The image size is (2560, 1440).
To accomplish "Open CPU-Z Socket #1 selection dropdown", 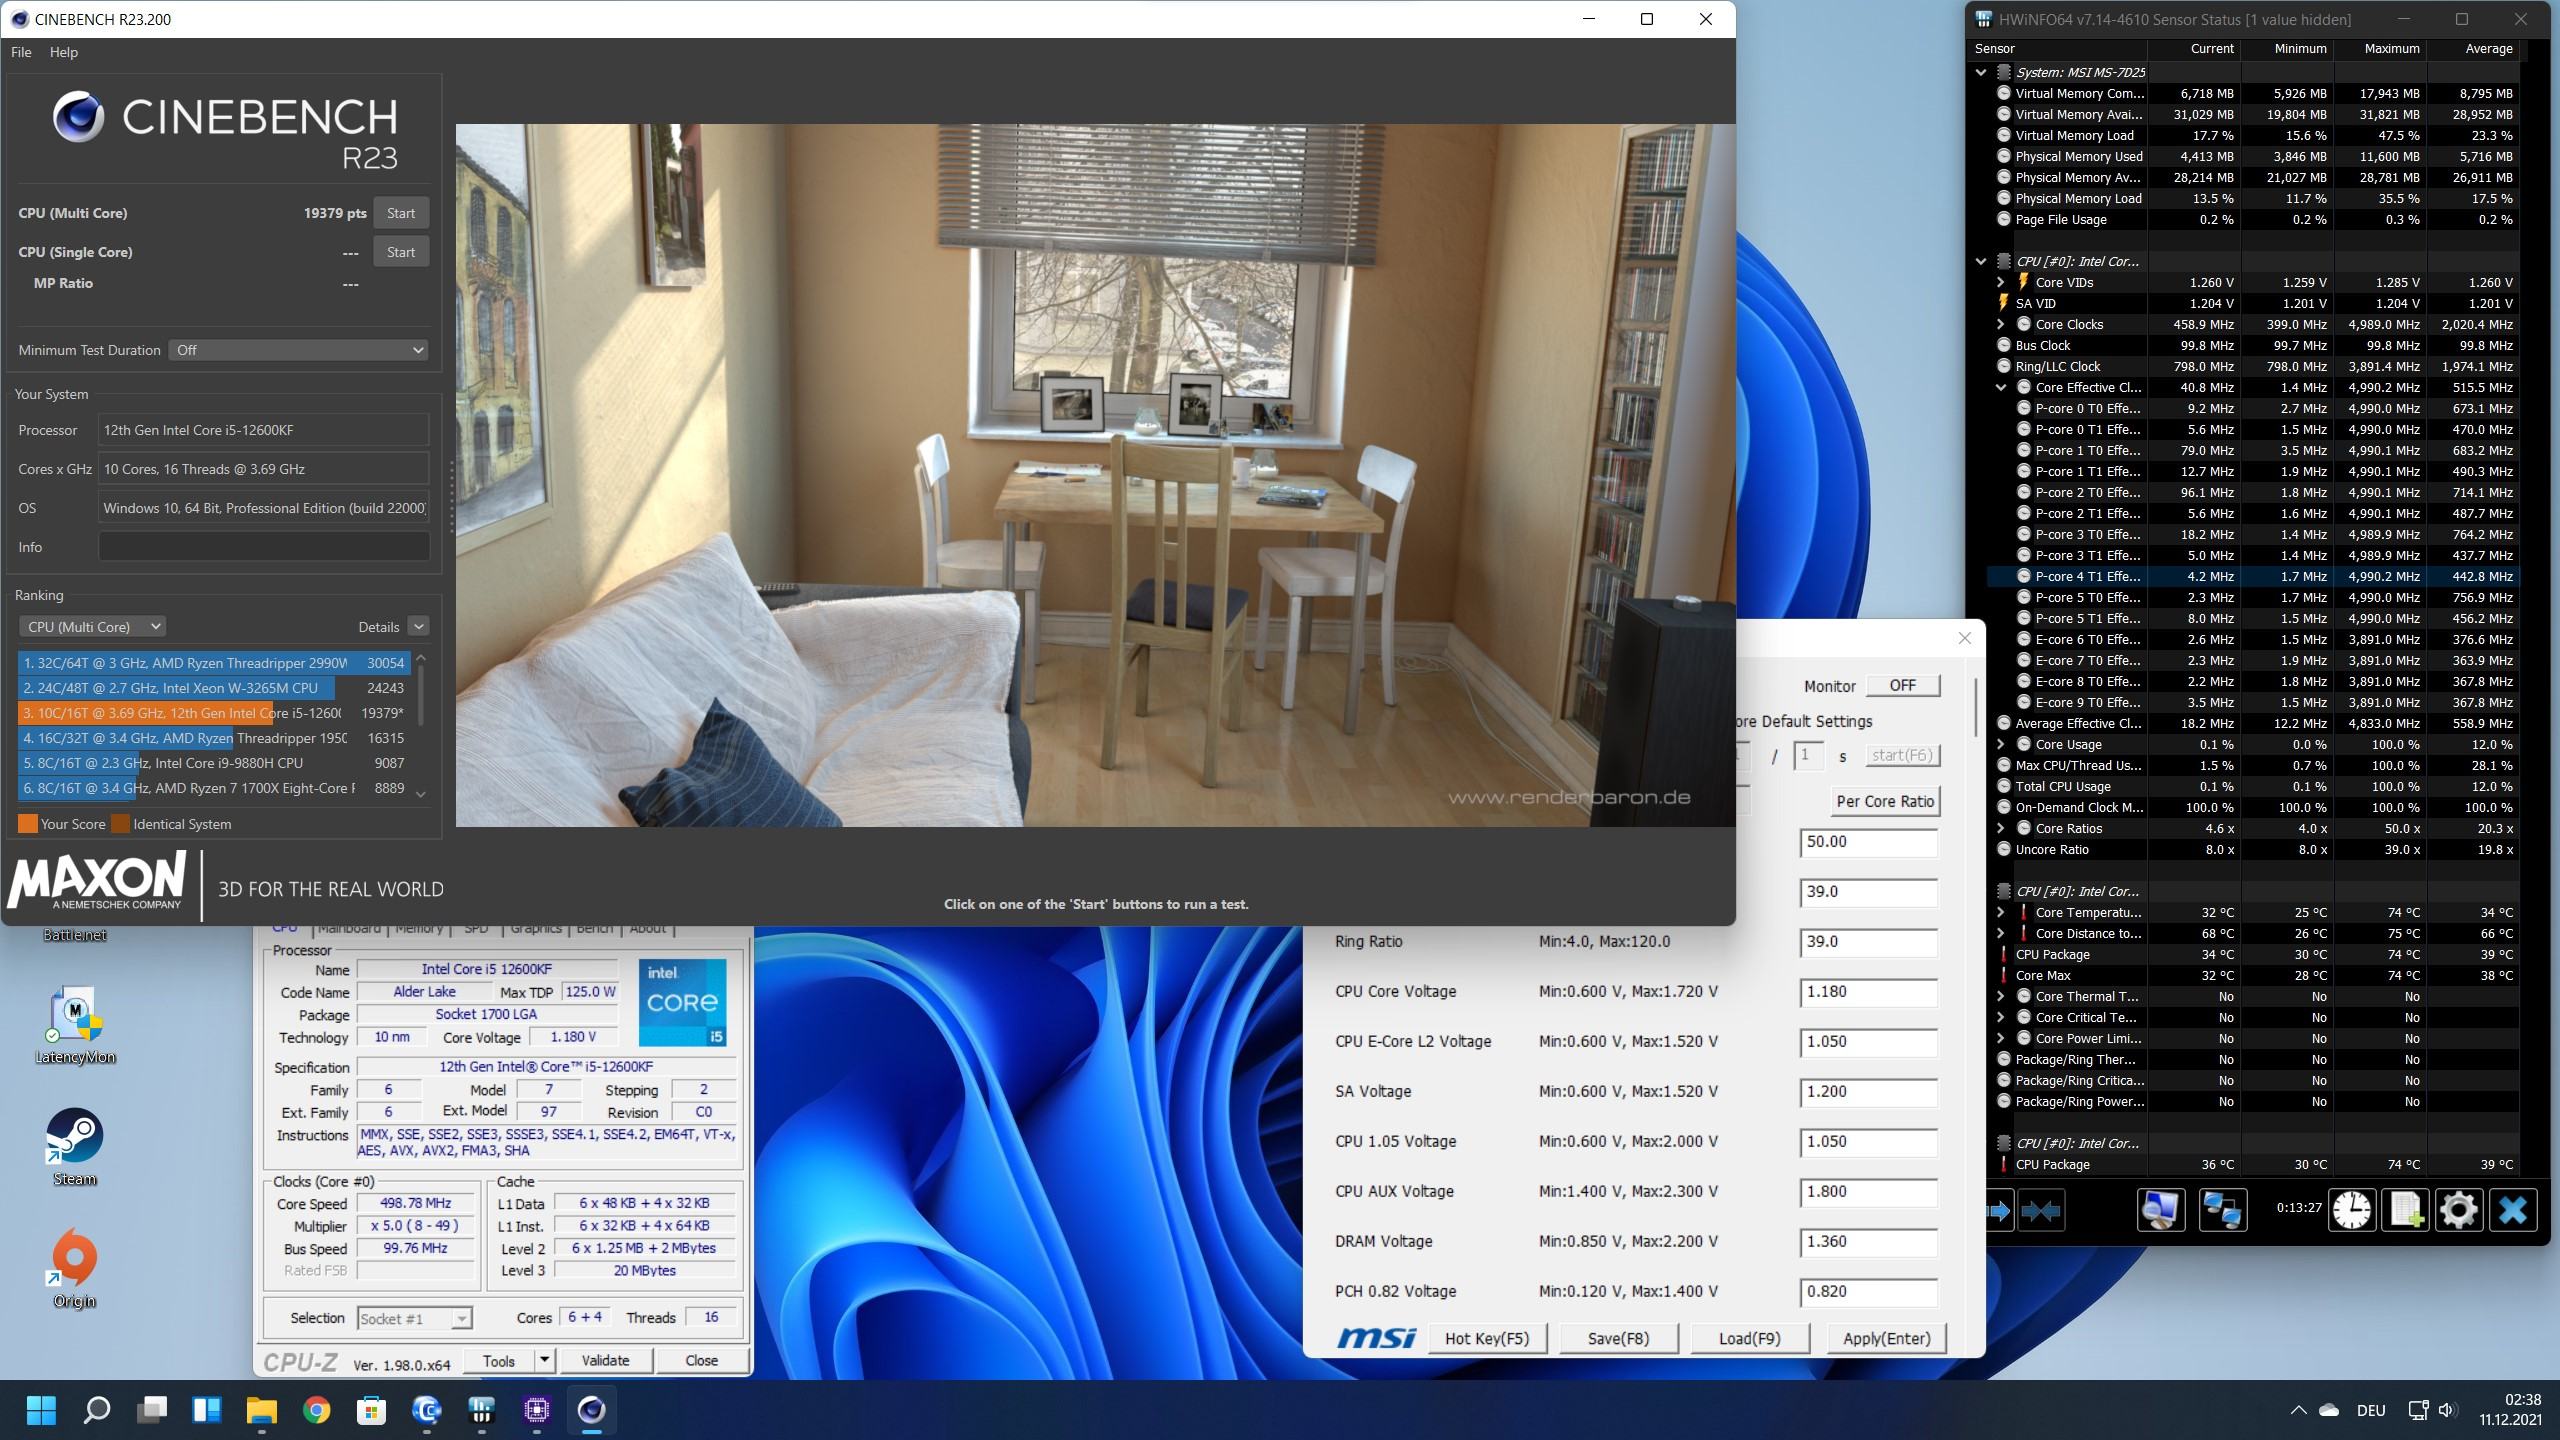I will click(x=414, y=1318).
